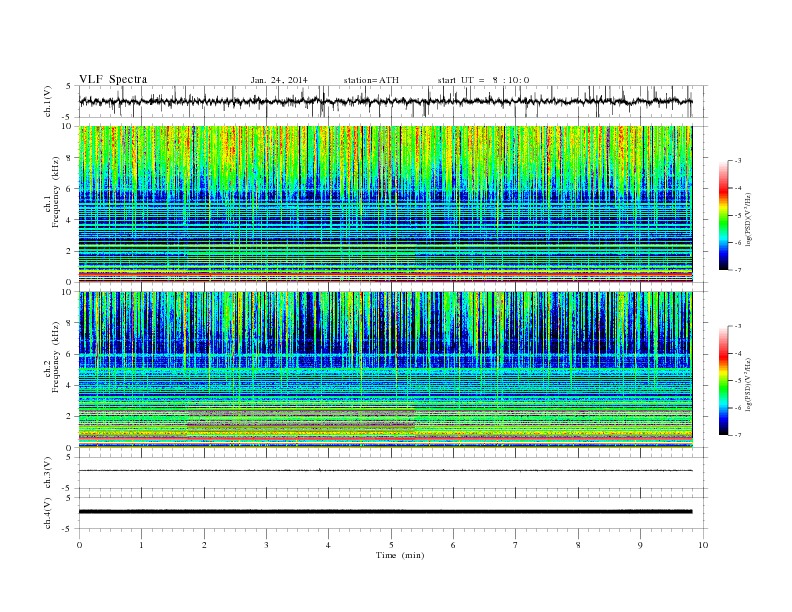The height and width of the screenshot is (612, 792).
Task: Click the 'station=ATH' header label
Action: click(x=371, y=80)
